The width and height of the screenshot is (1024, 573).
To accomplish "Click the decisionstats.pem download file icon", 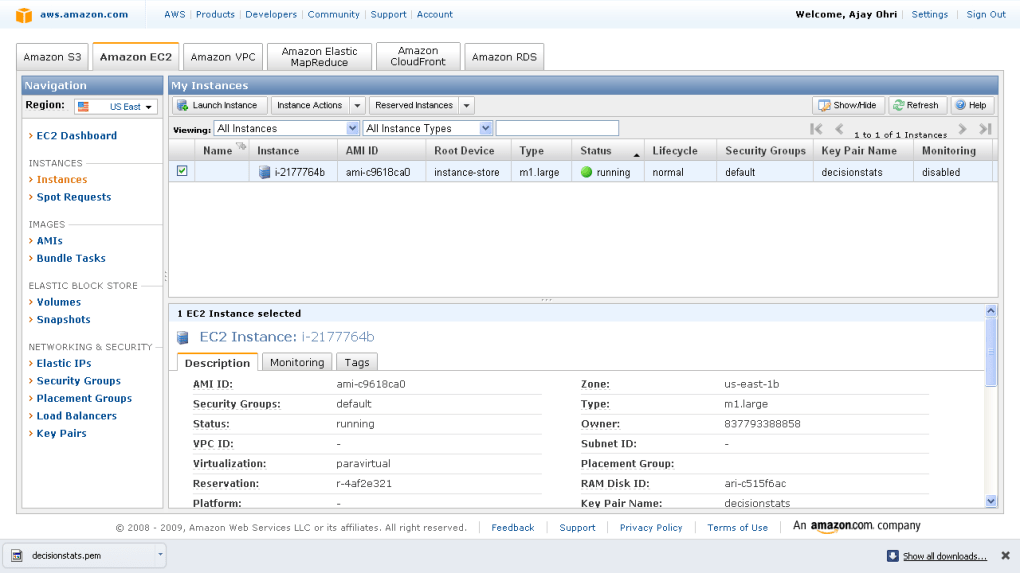I will (17, 556).
